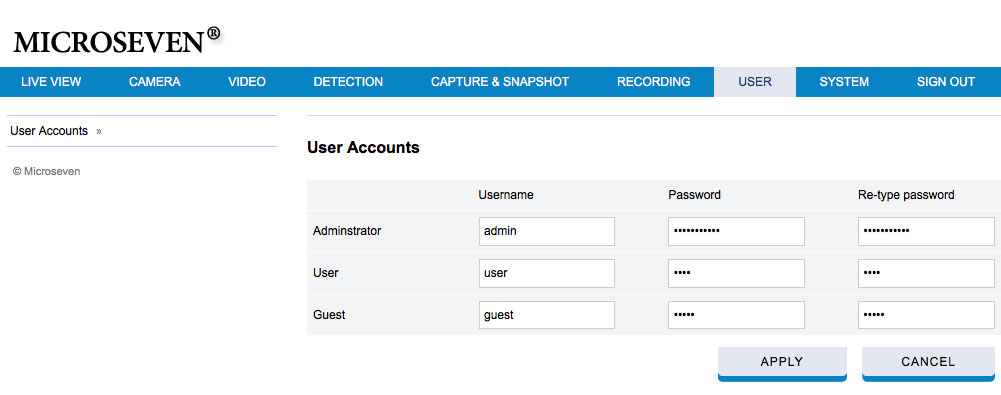Click the Administrator username field
This screenshot has width=1001, height=395.
(x=547, y=231)
